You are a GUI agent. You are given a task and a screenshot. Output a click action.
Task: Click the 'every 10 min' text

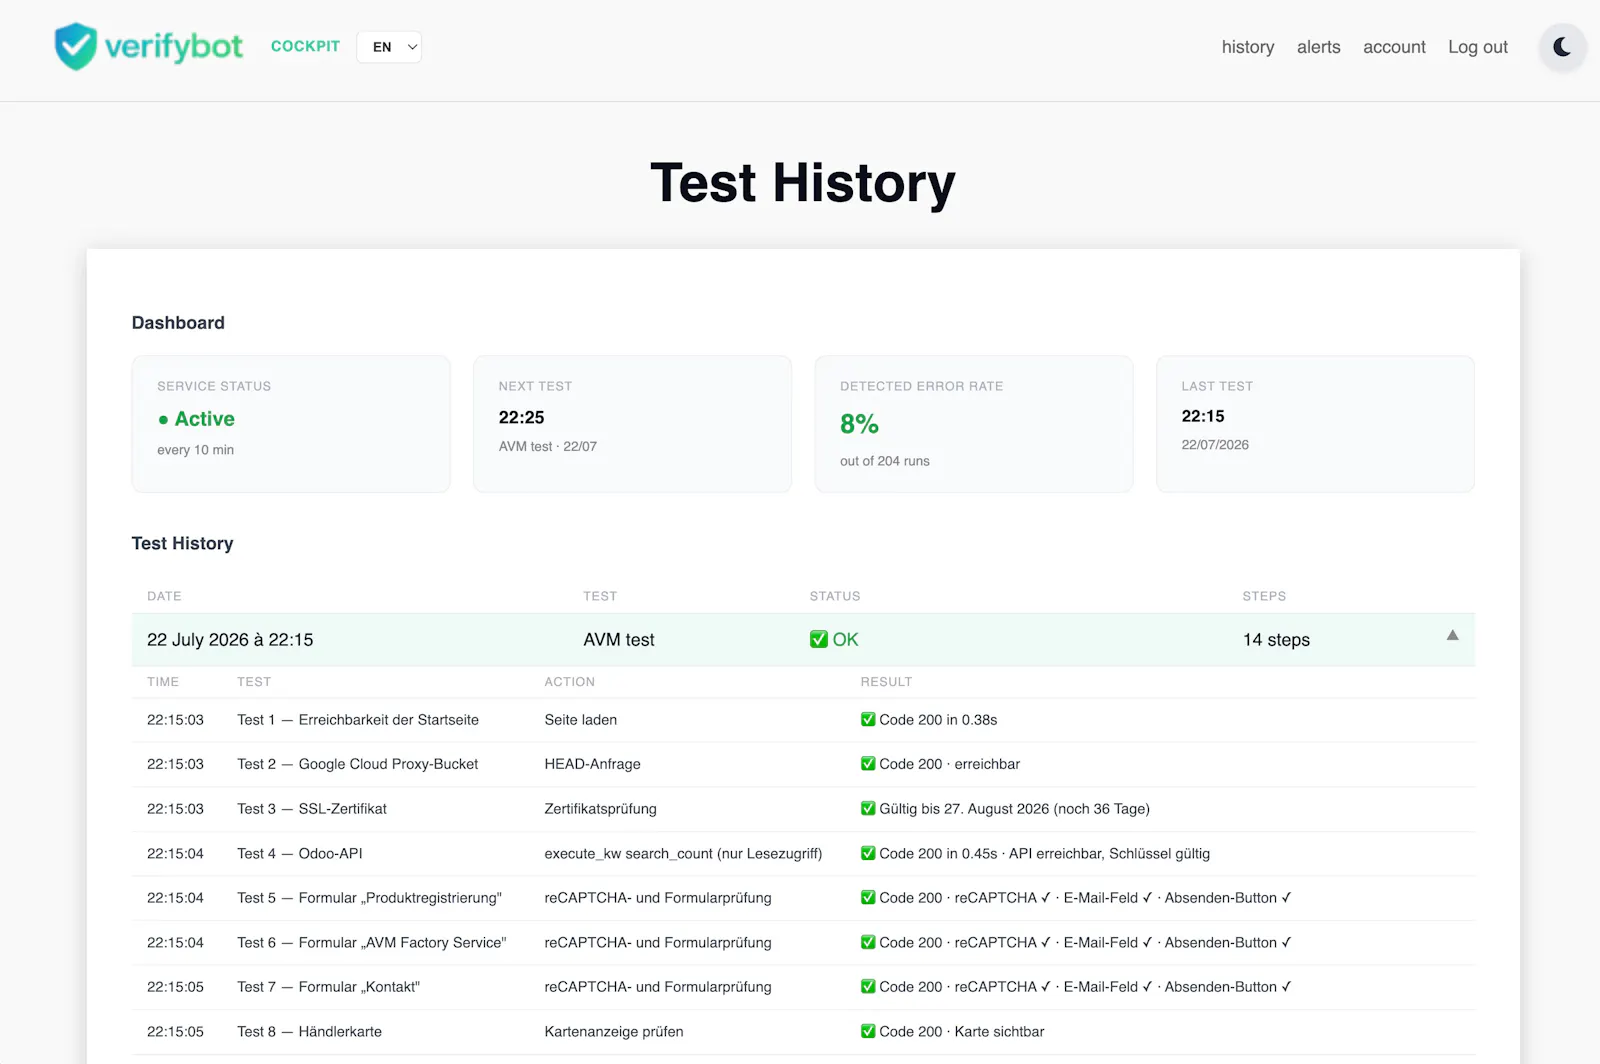(195, 450)
